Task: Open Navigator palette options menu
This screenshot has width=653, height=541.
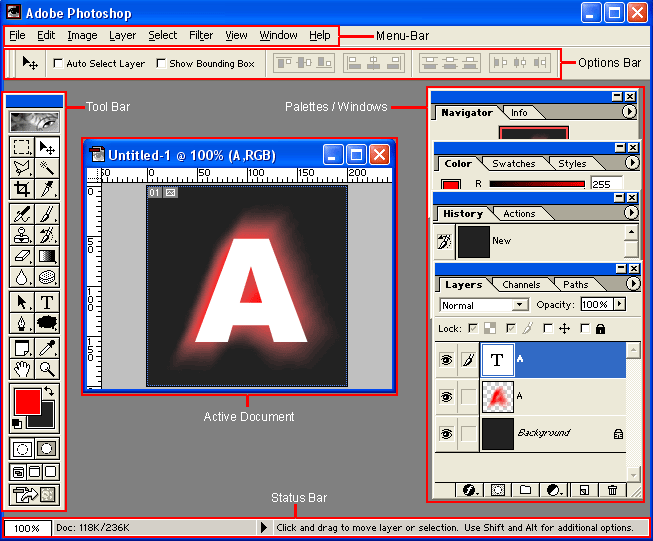Action: [x=629, y=112]
